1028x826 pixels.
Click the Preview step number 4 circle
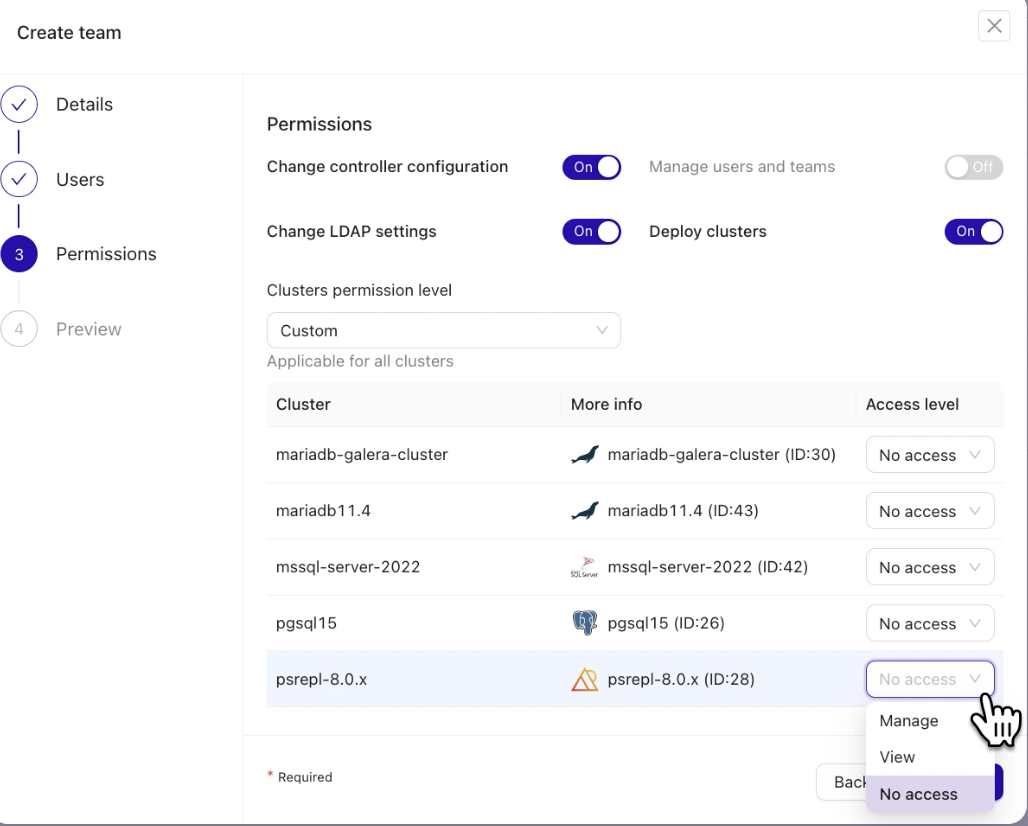(x=19, y=329)
